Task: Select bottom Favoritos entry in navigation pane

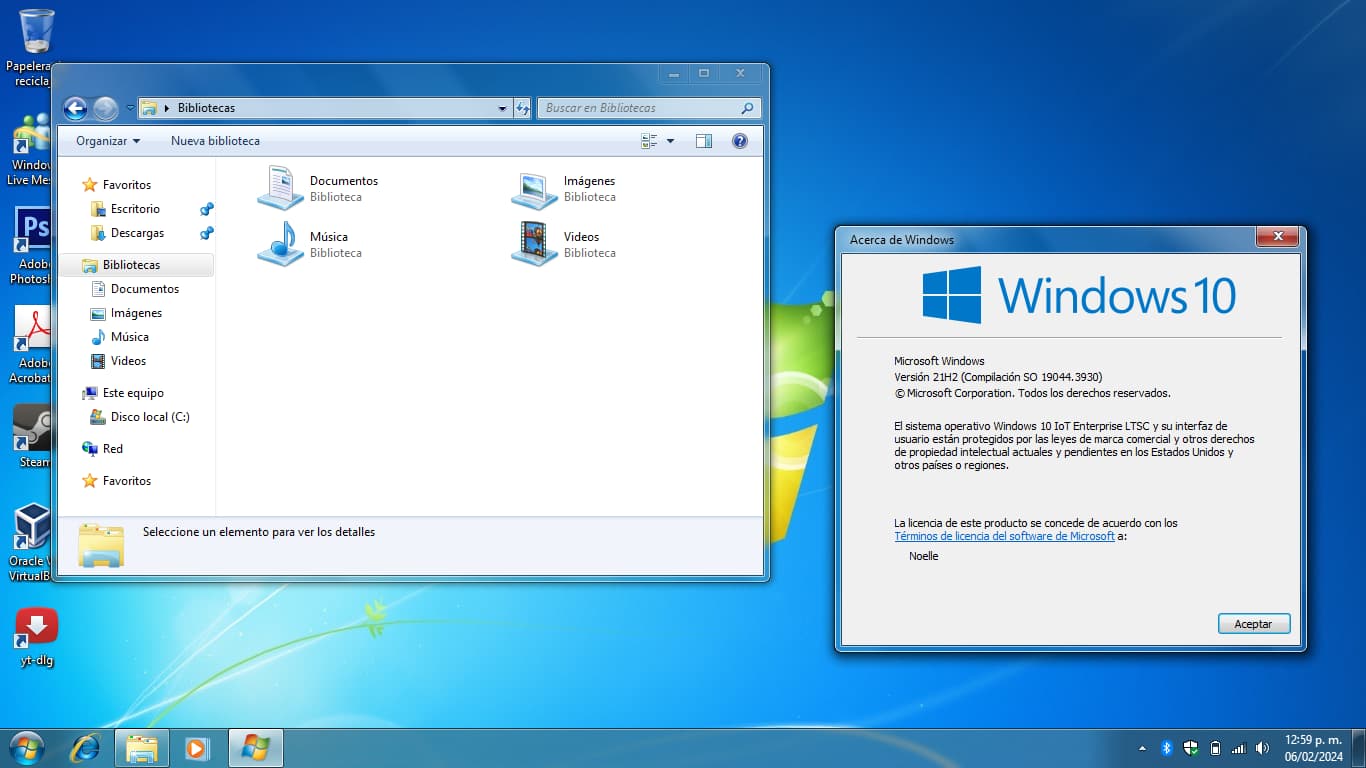Action: 127,481
